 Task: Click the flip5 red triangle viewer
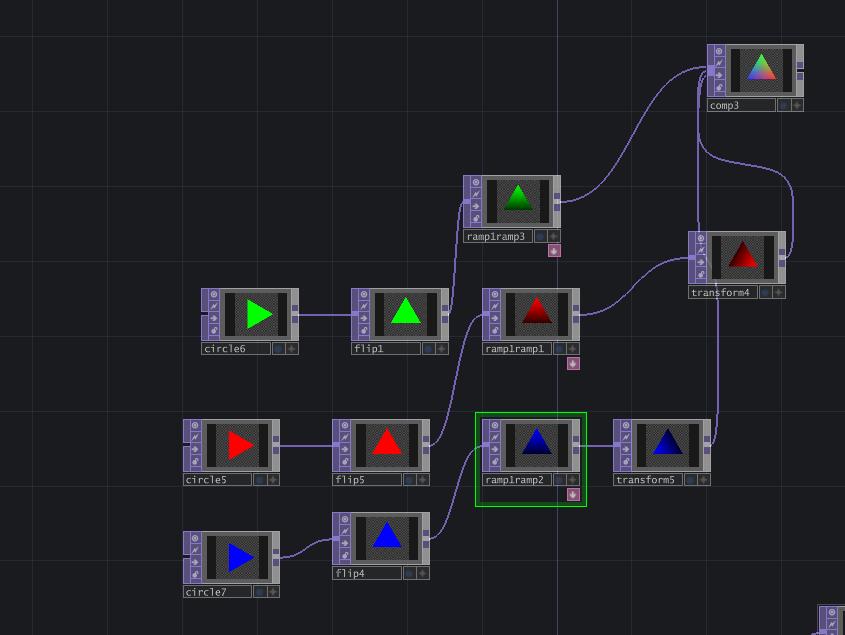coord(387,445)
